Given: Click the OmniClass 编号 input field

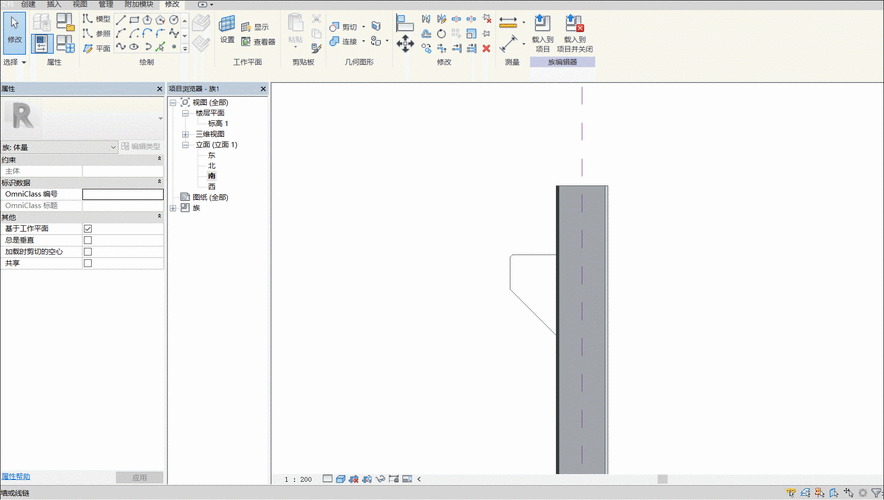Looking at the screenshot, I should [122, 194].
